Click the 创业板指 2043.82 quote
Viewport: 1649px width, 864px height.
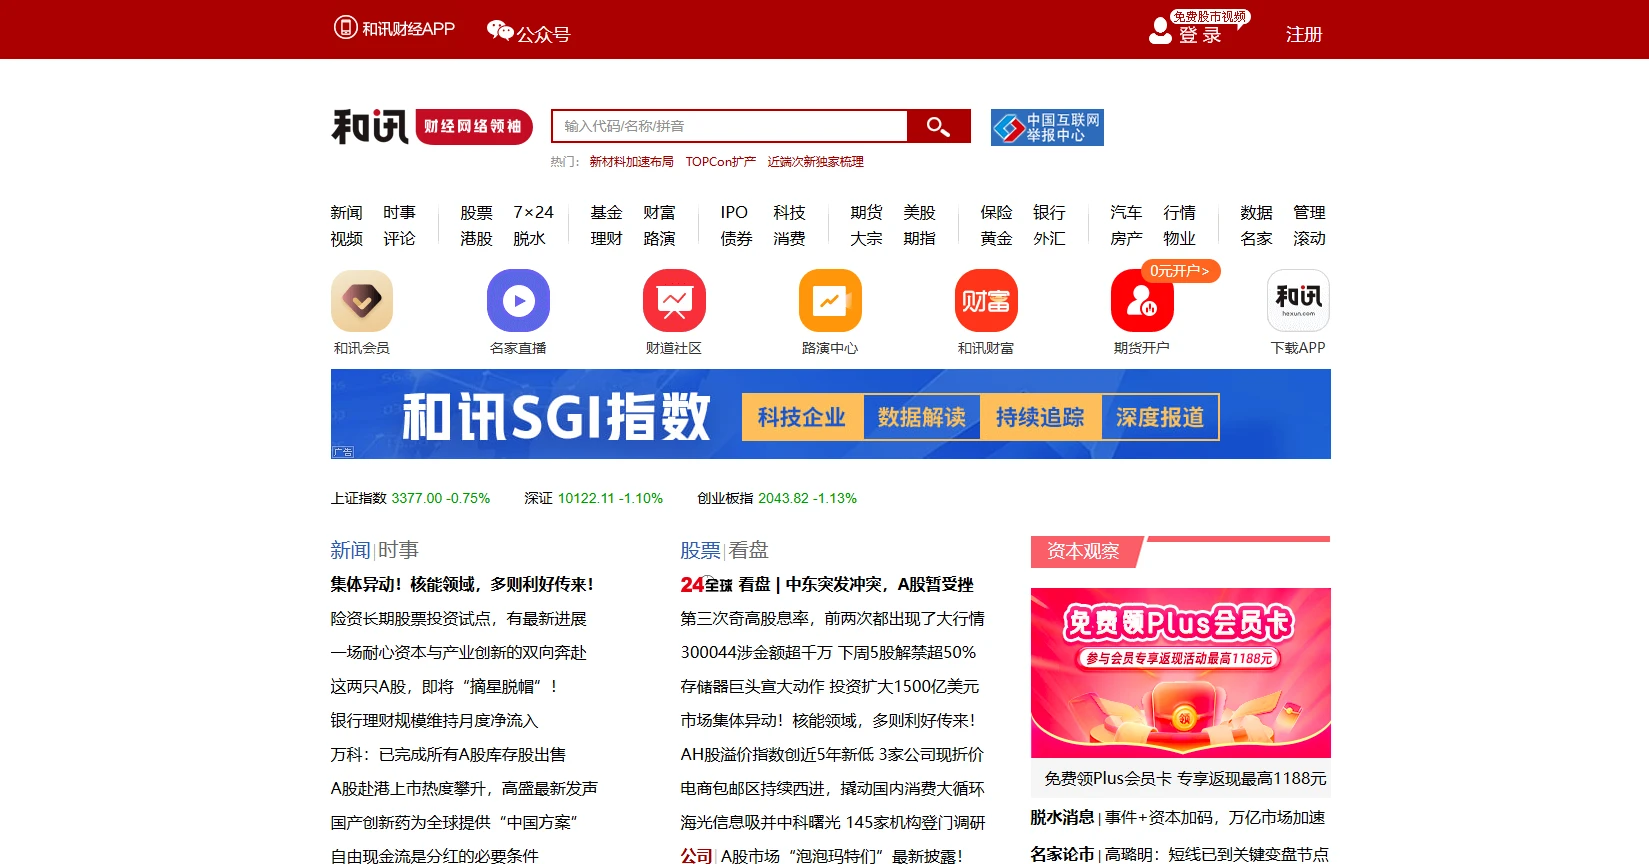[777, 498]
